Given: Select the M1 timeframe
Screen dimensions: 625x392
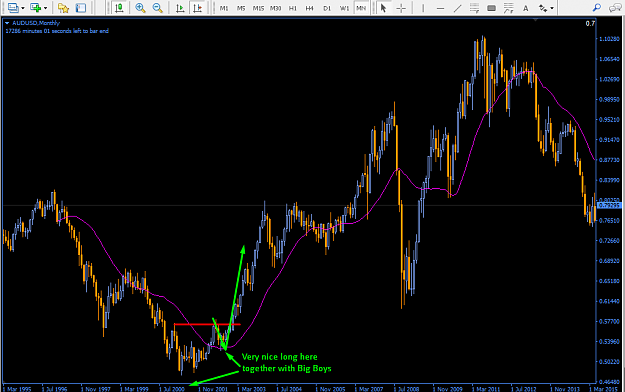Looking at the screenshot, I should [x=224, y=8].
